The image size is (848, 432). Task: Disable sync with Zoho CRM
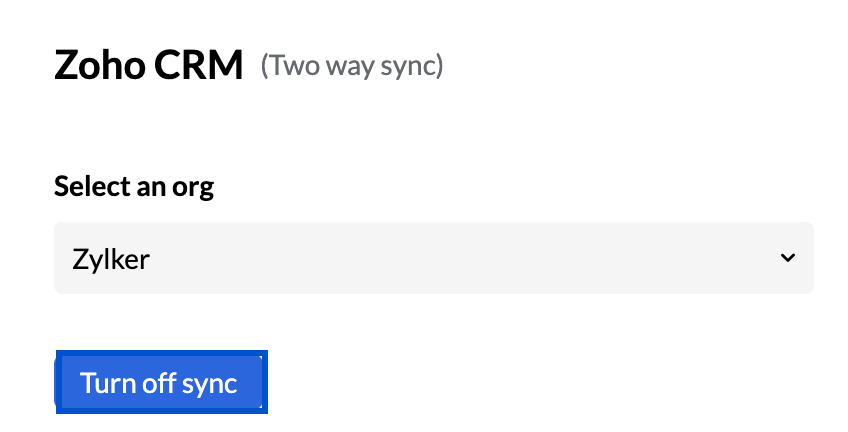[162, 382]
